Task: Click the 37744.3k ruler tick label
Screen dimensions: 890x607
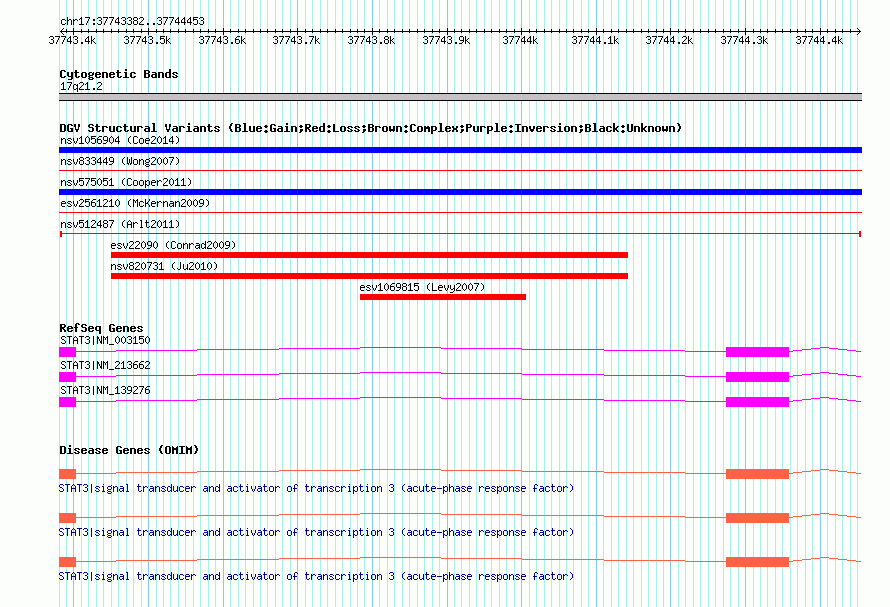Action: [744, 40]
